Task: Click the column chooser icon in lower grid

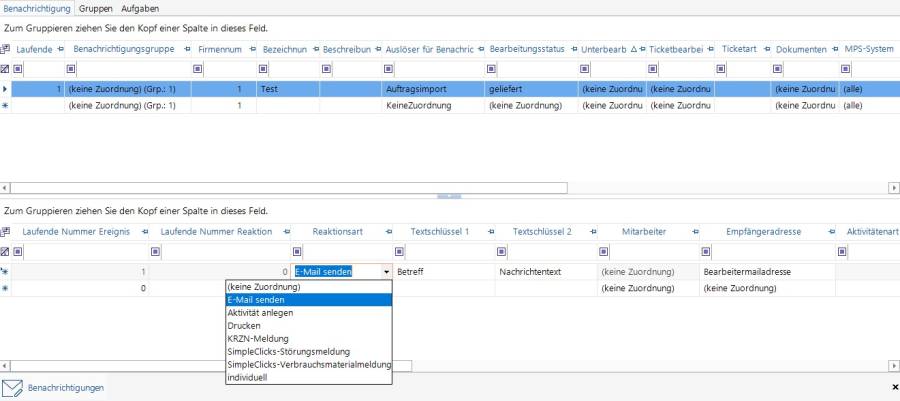Action: 5,232
